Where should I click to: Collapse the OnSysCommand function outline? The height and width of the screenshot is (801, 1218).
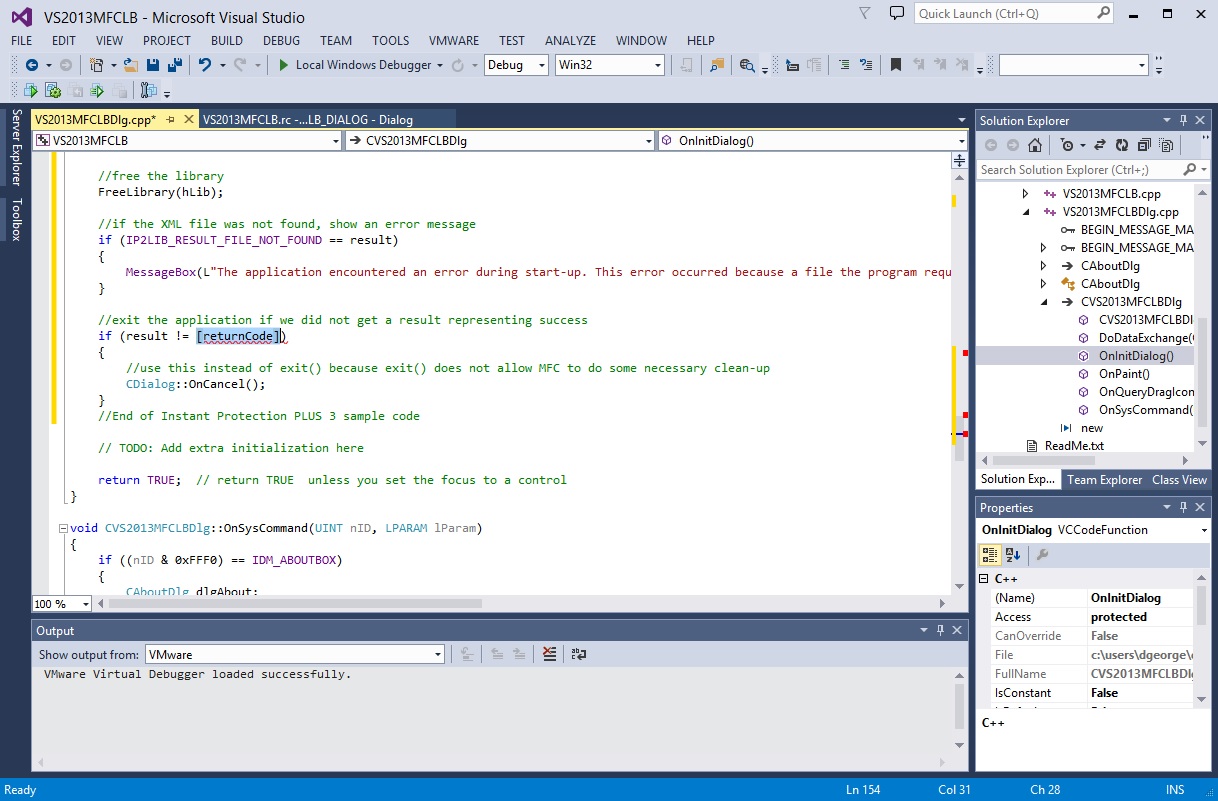[x=63, y=528]
